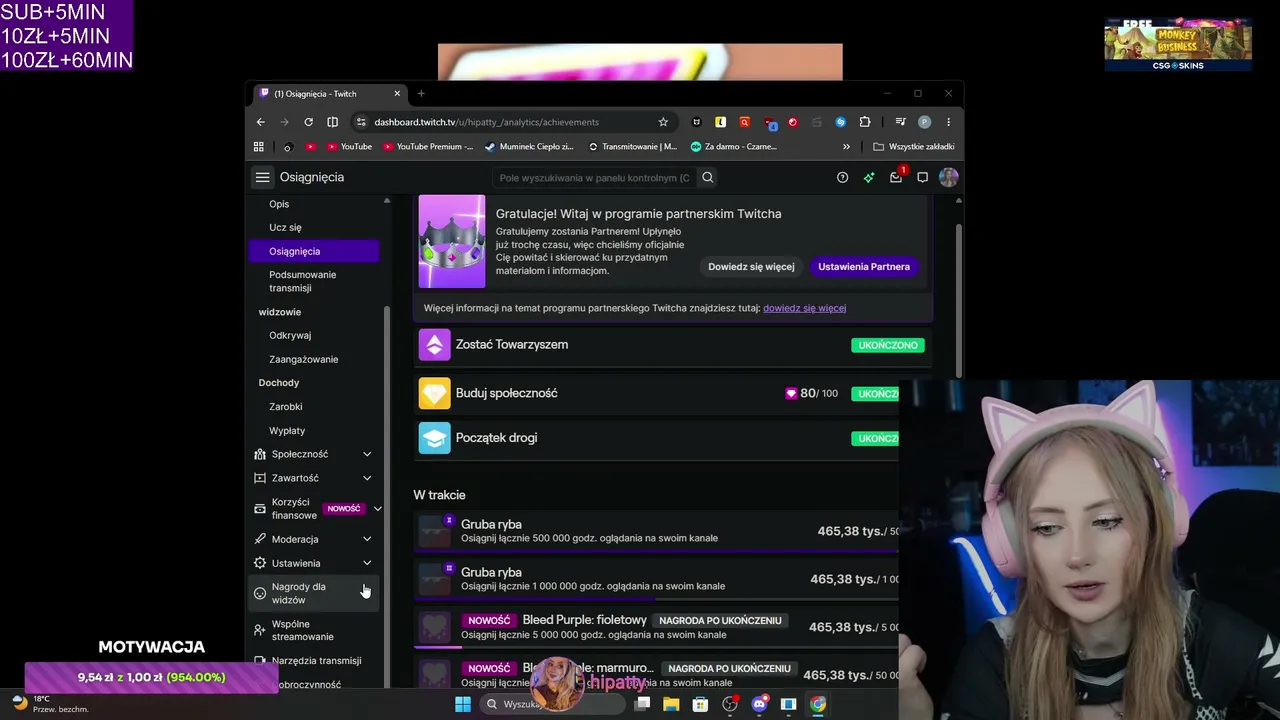Click the dashboard search magnifier icon

pos(707,177)
